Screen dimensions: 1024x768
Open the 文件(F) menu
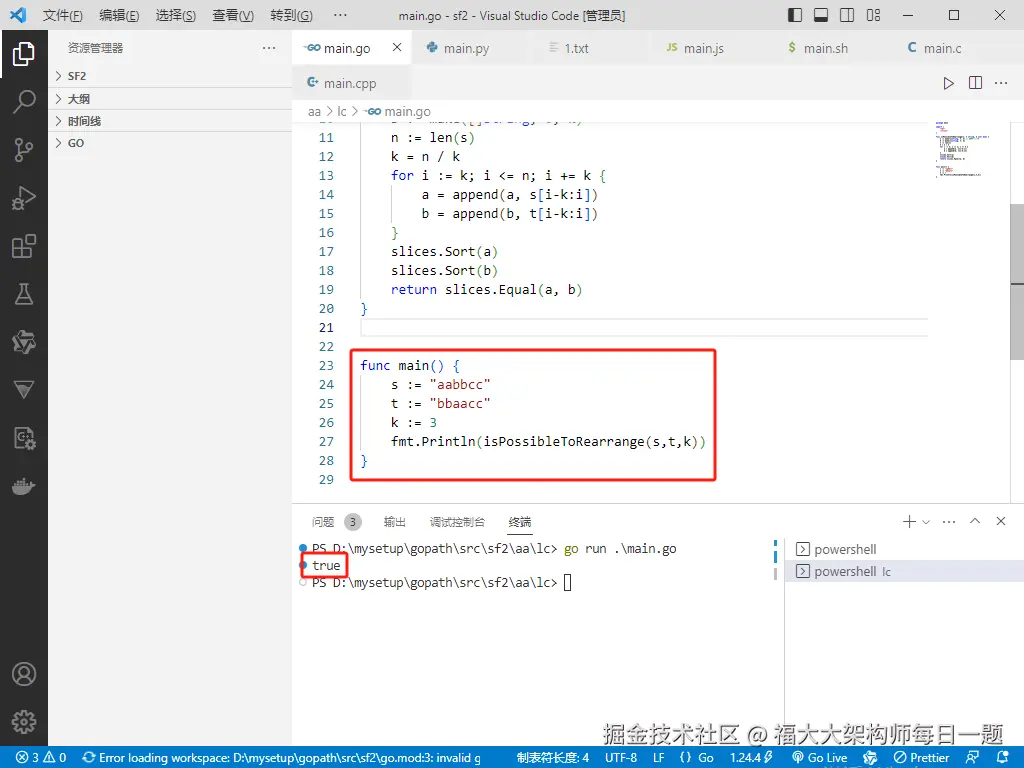coord(63,15)
